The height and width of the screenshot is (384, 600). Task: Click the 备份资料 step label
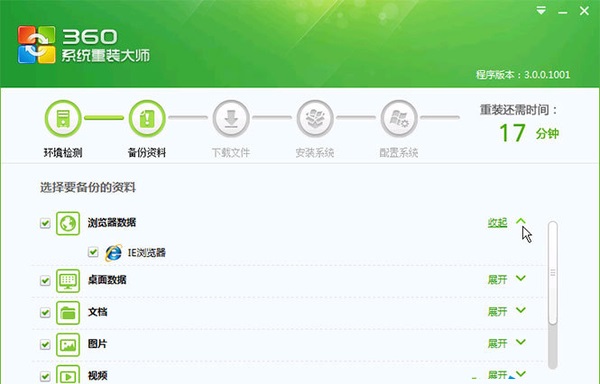pyautogui.click(x=147, y=153)
